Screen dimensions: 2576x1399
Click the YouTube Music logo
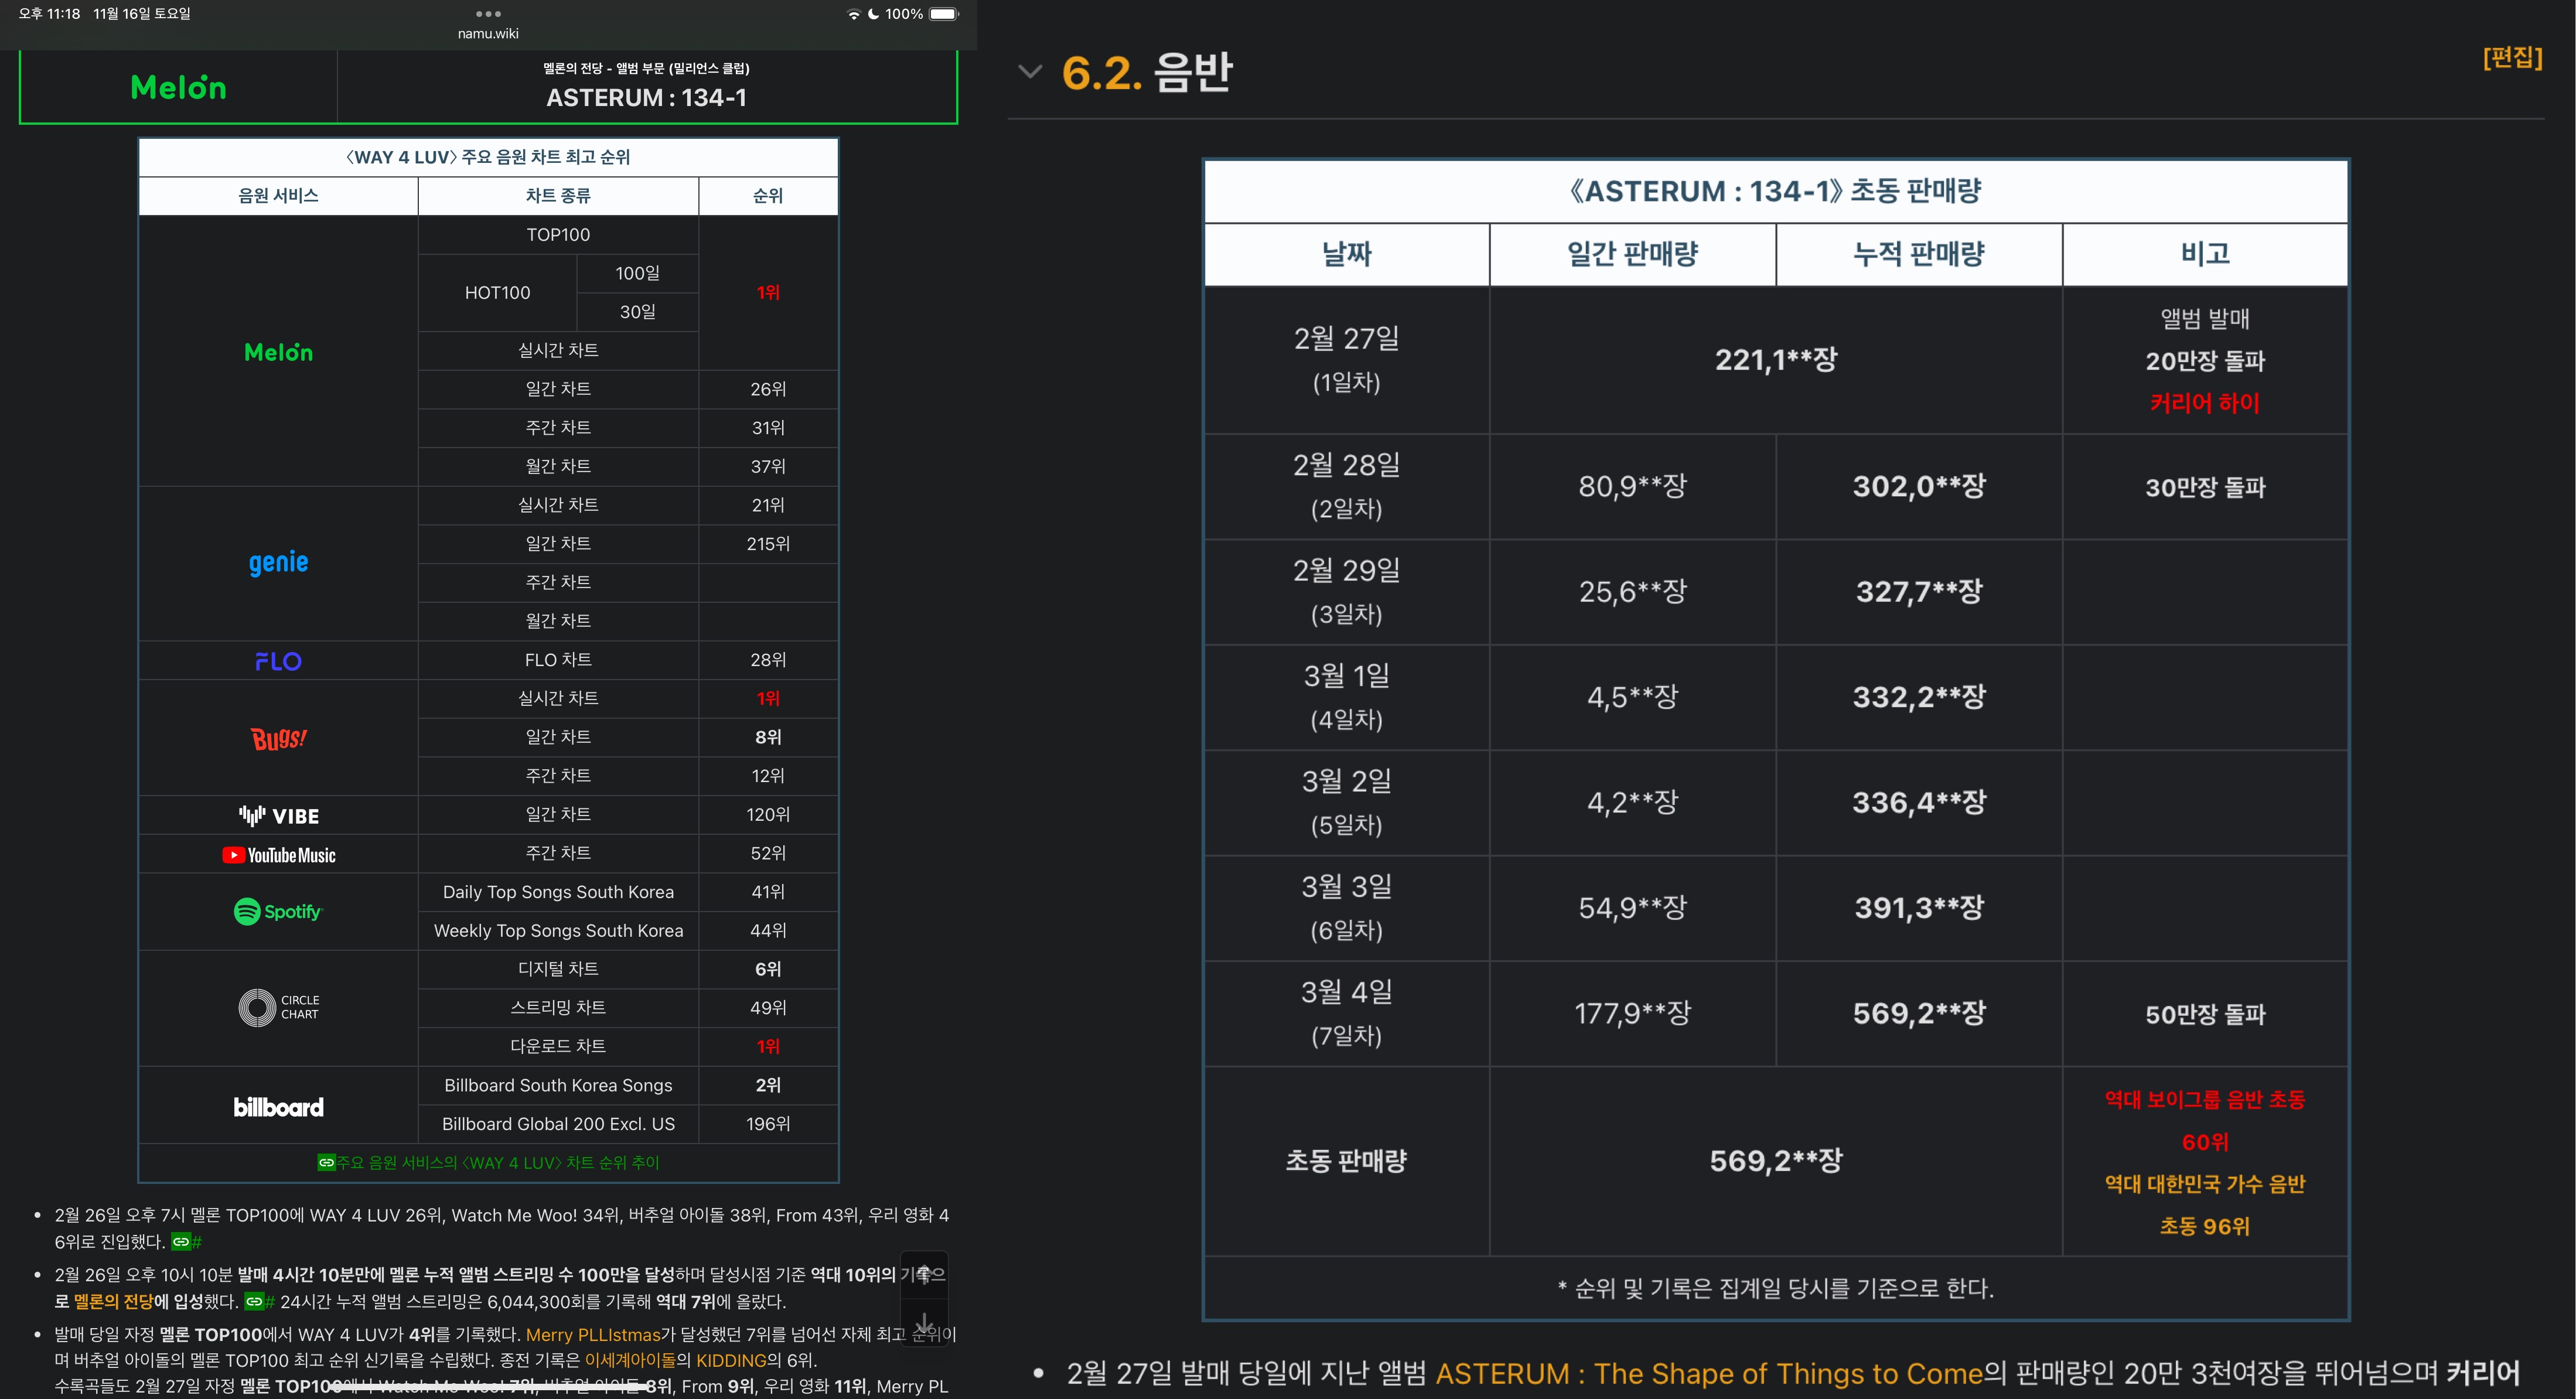pyautogui.click(x=278, y=855)
